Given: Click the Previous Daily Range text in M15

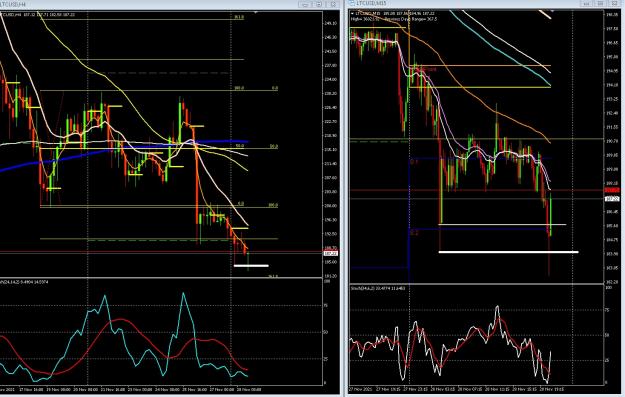Looking at the screenshot, I should point(410,19).
